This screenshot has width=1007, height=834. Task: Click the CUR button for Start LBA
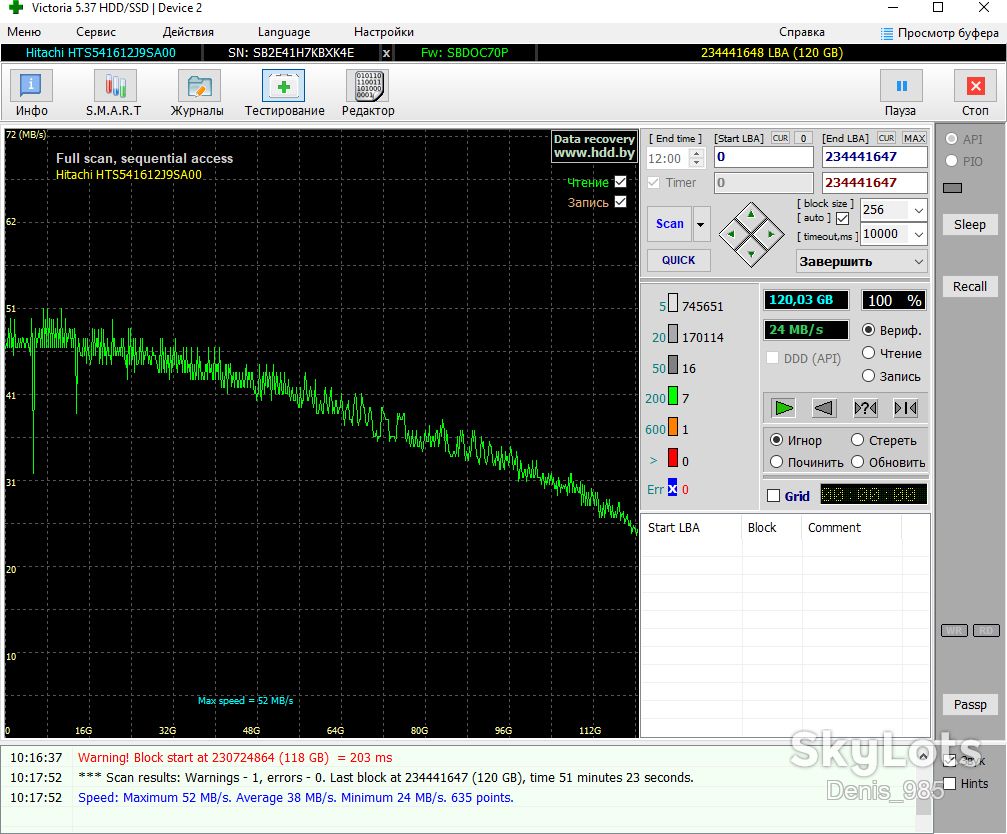coord(780,138)
